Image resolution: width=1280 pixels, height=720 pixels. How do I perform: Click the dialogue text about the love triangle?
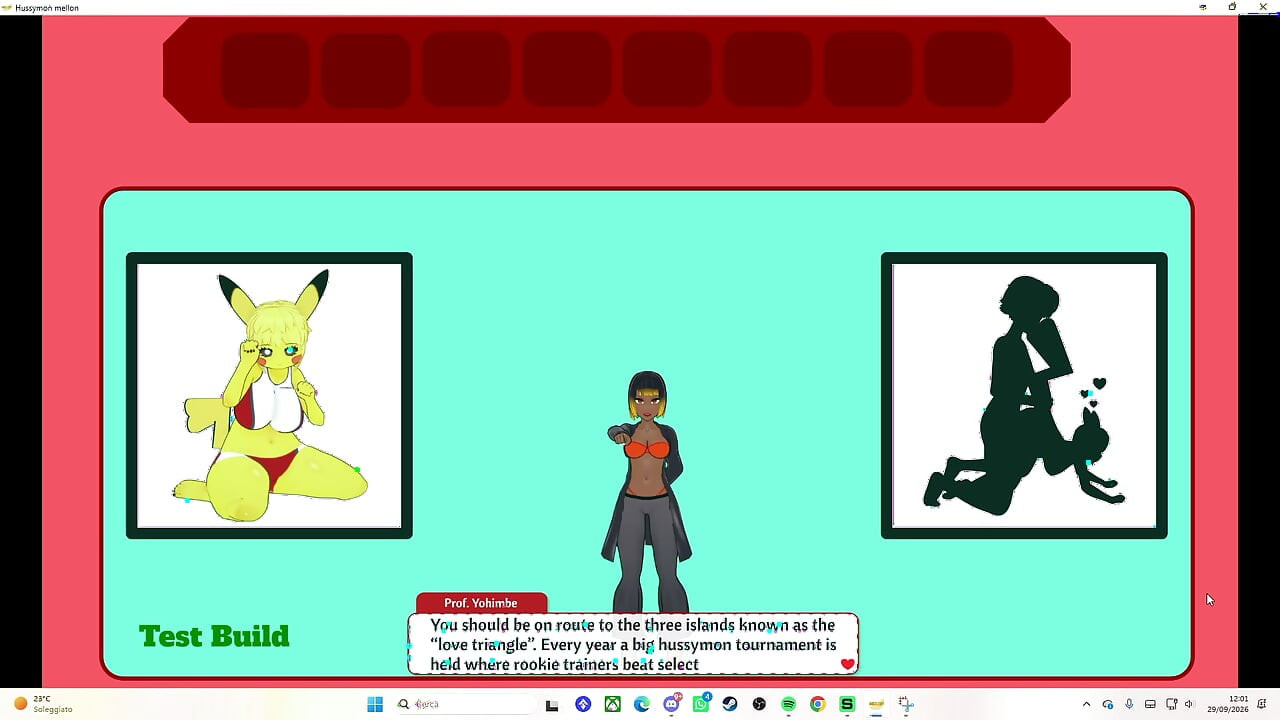pyautogui.click(x=633, y=644)
